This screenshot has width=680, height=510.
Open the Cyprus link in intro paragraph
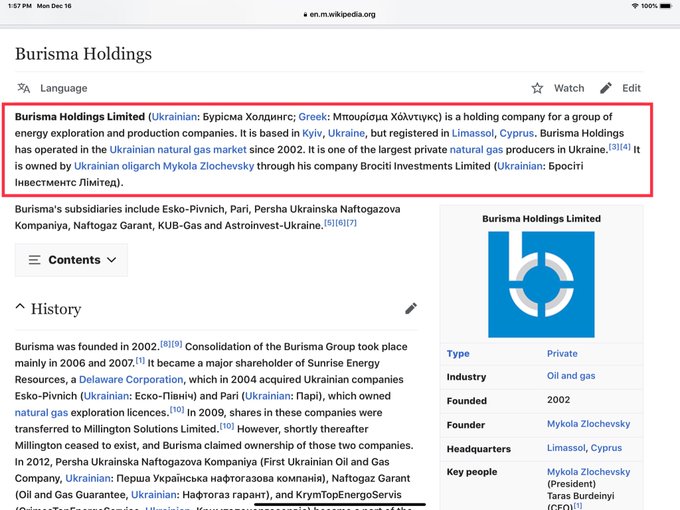pos(517,133)
